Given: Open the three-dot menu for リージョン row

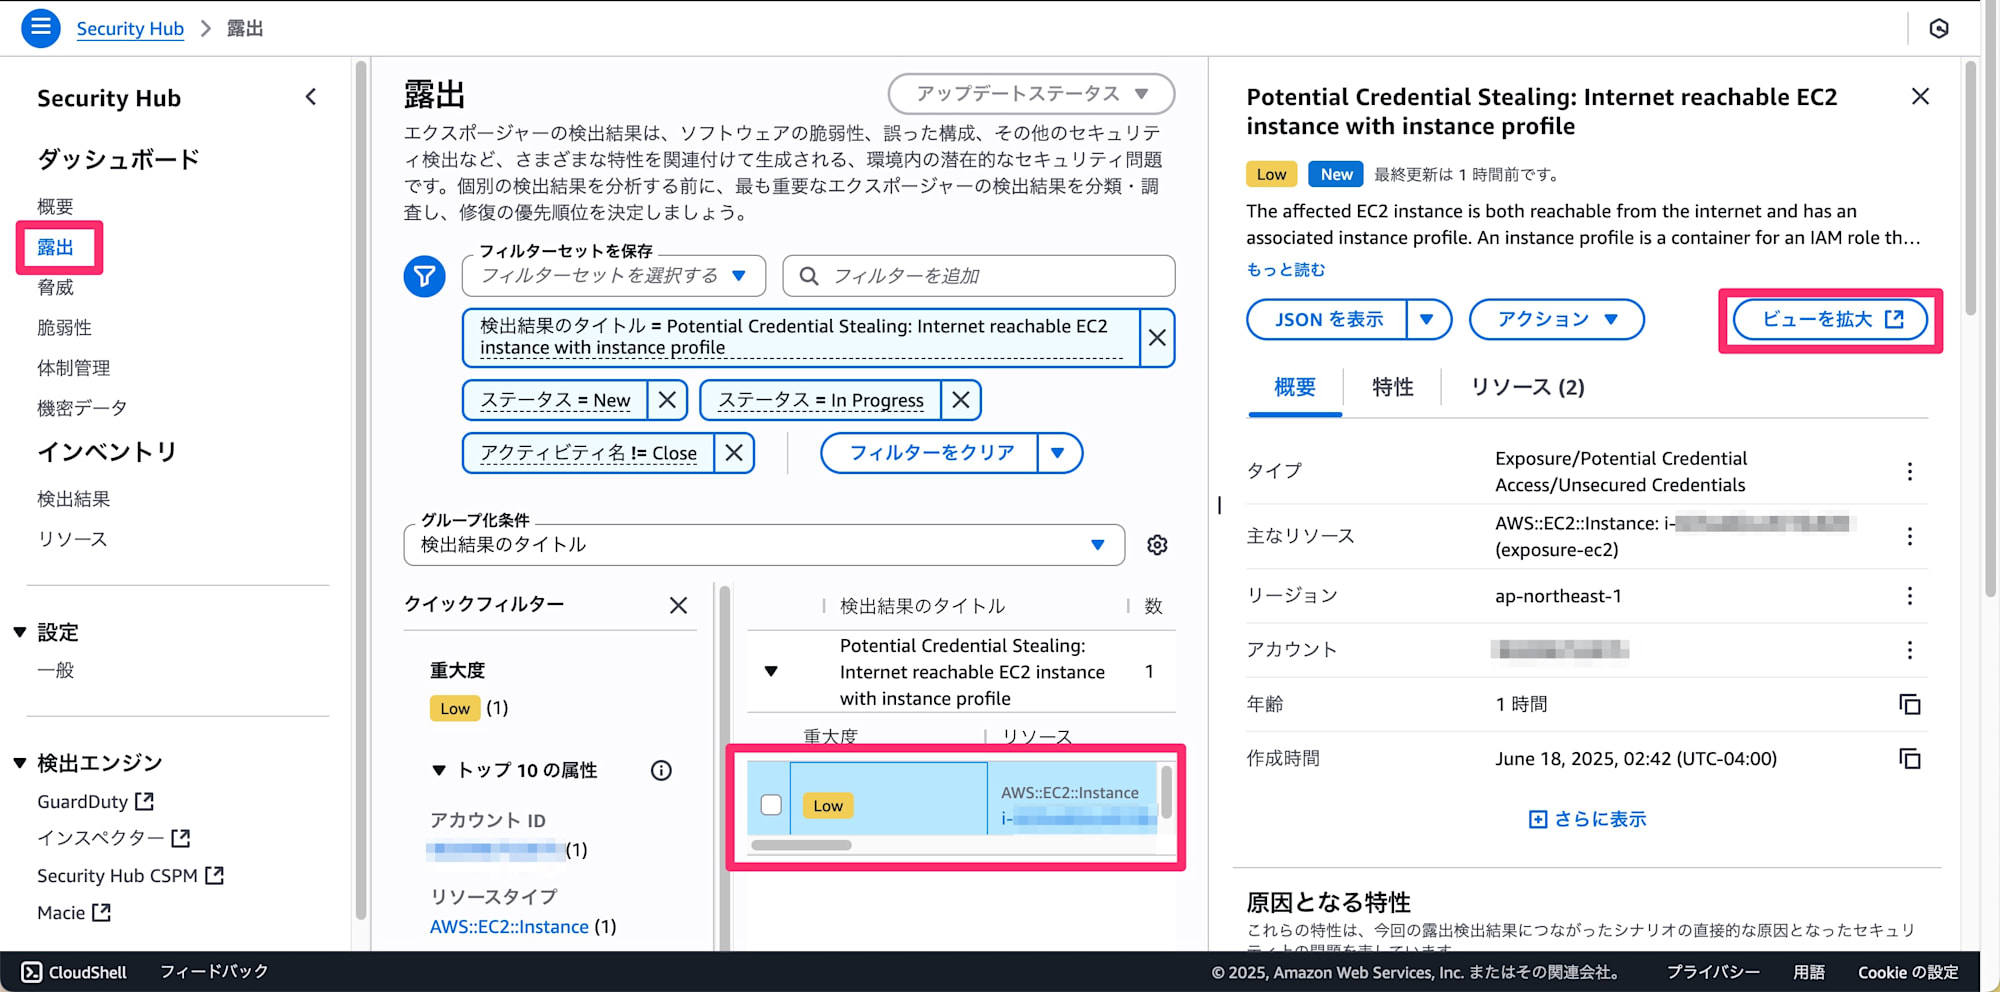Looking at the screenshot, I should click(x=1910, y=596).
